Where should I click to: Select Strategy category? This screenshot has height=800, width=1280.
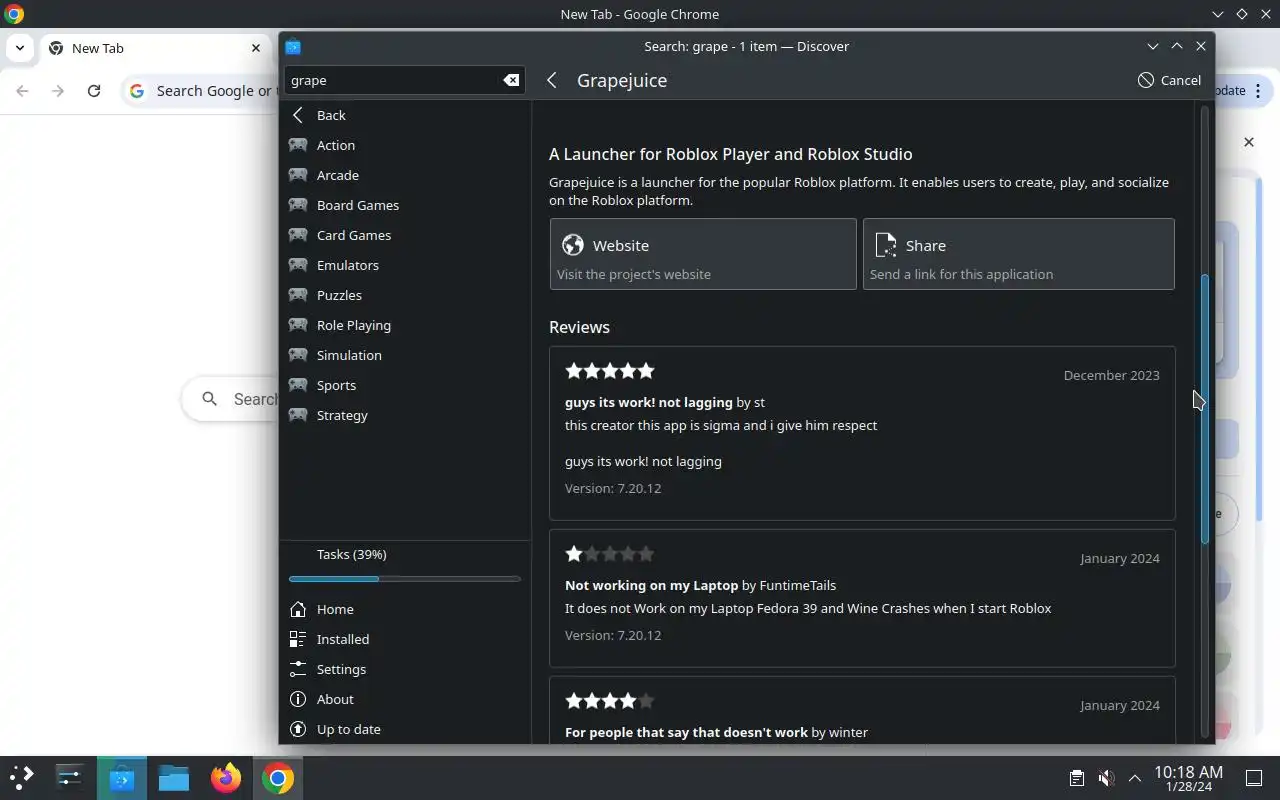coord(405,415)
